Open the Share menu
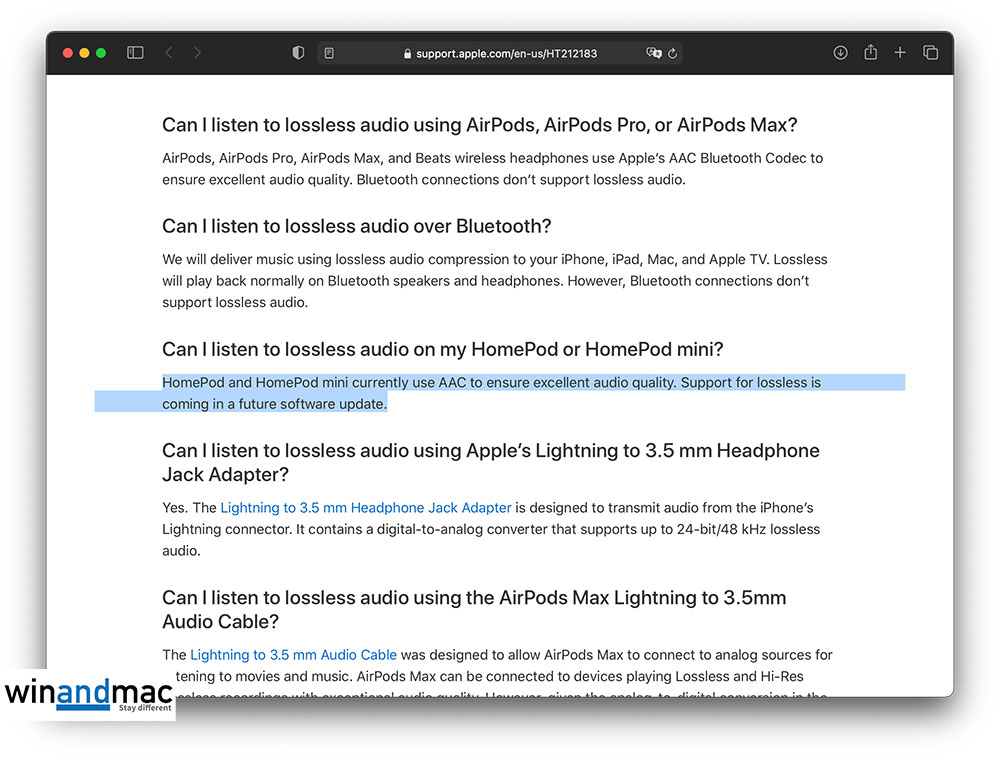This screenshot has height=758, width=1000. (870, 53)
